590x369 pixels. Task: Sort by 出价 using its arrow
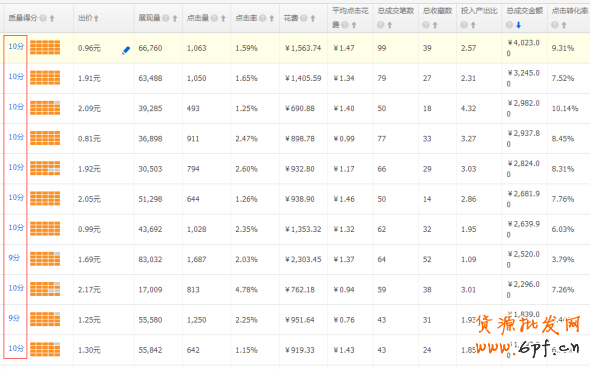pos(96,18)
